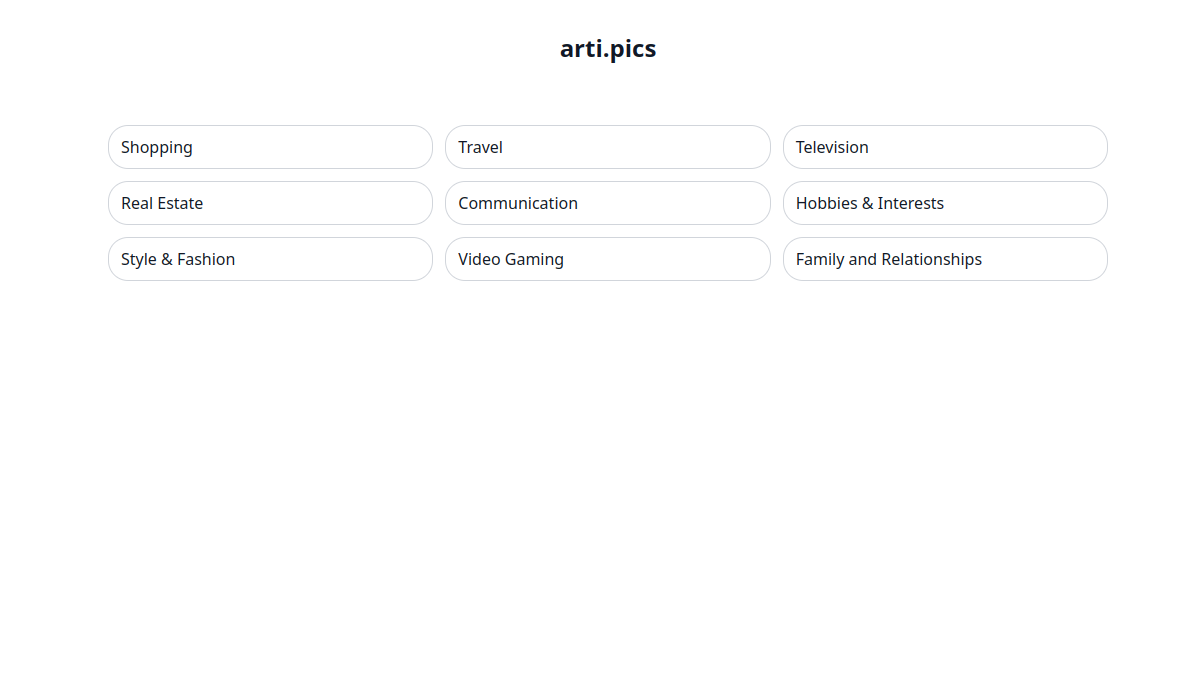Return home via arti.pics heading
The width and height of the screenshot is (1200, 675).
point(608,48)
